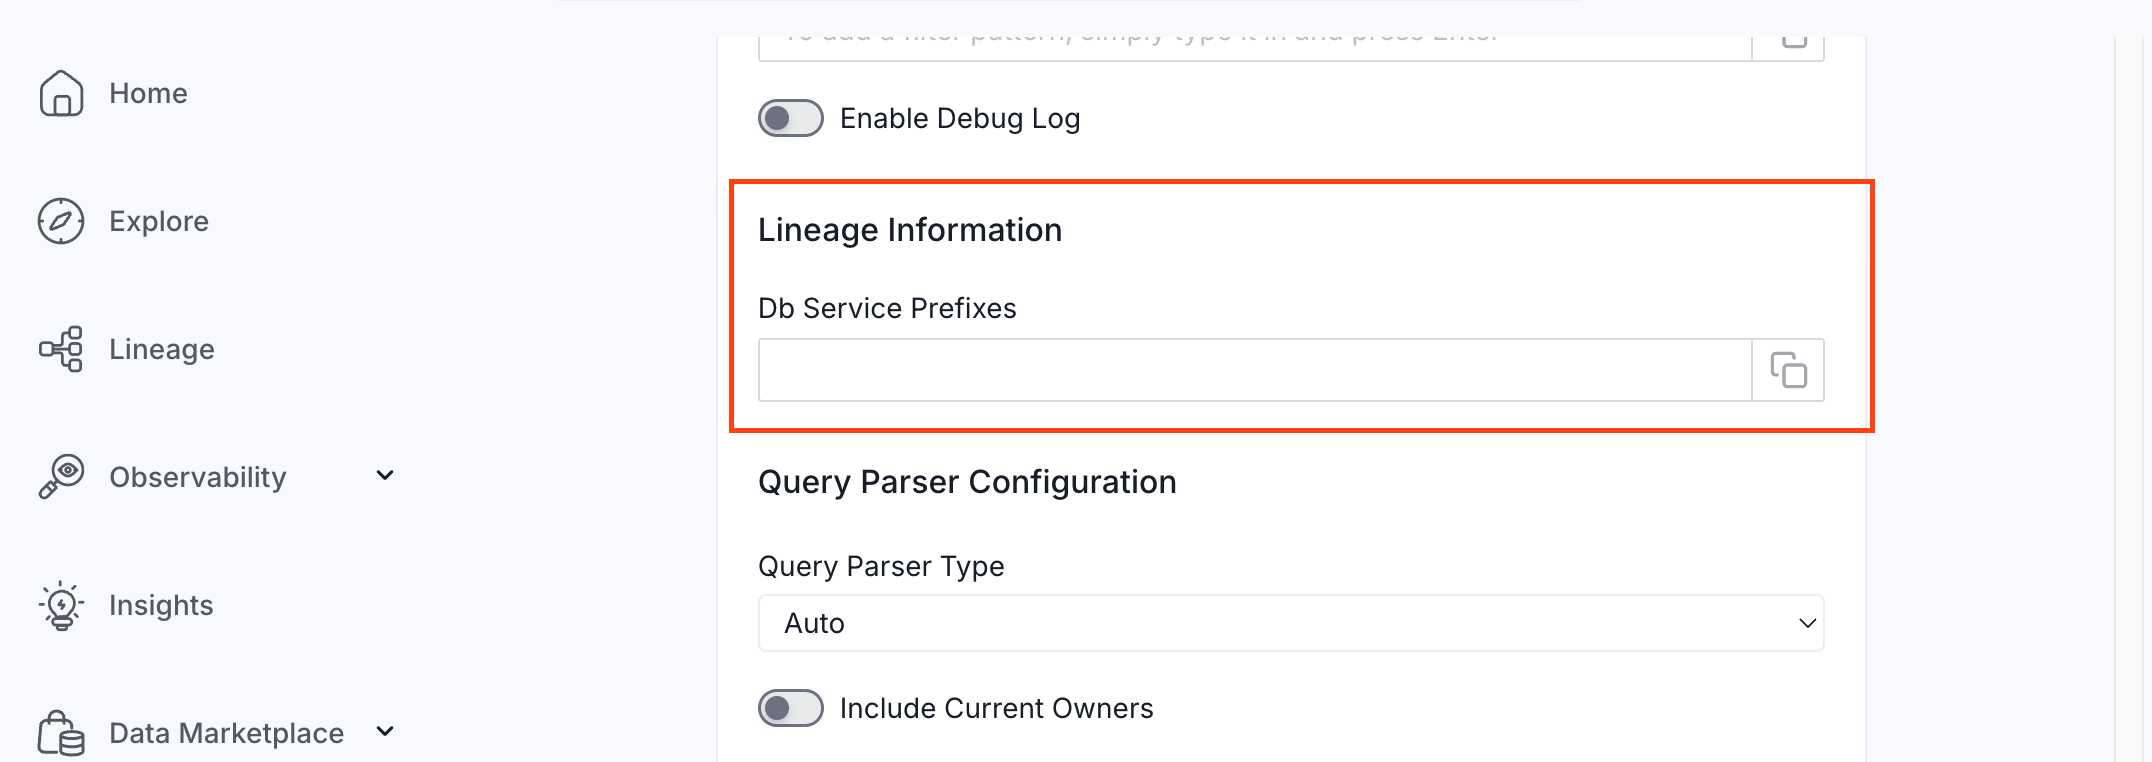This screenshot has height=762, width=2152.
Task: Open Insights from the sidebar
Action: tap(161, 605)
